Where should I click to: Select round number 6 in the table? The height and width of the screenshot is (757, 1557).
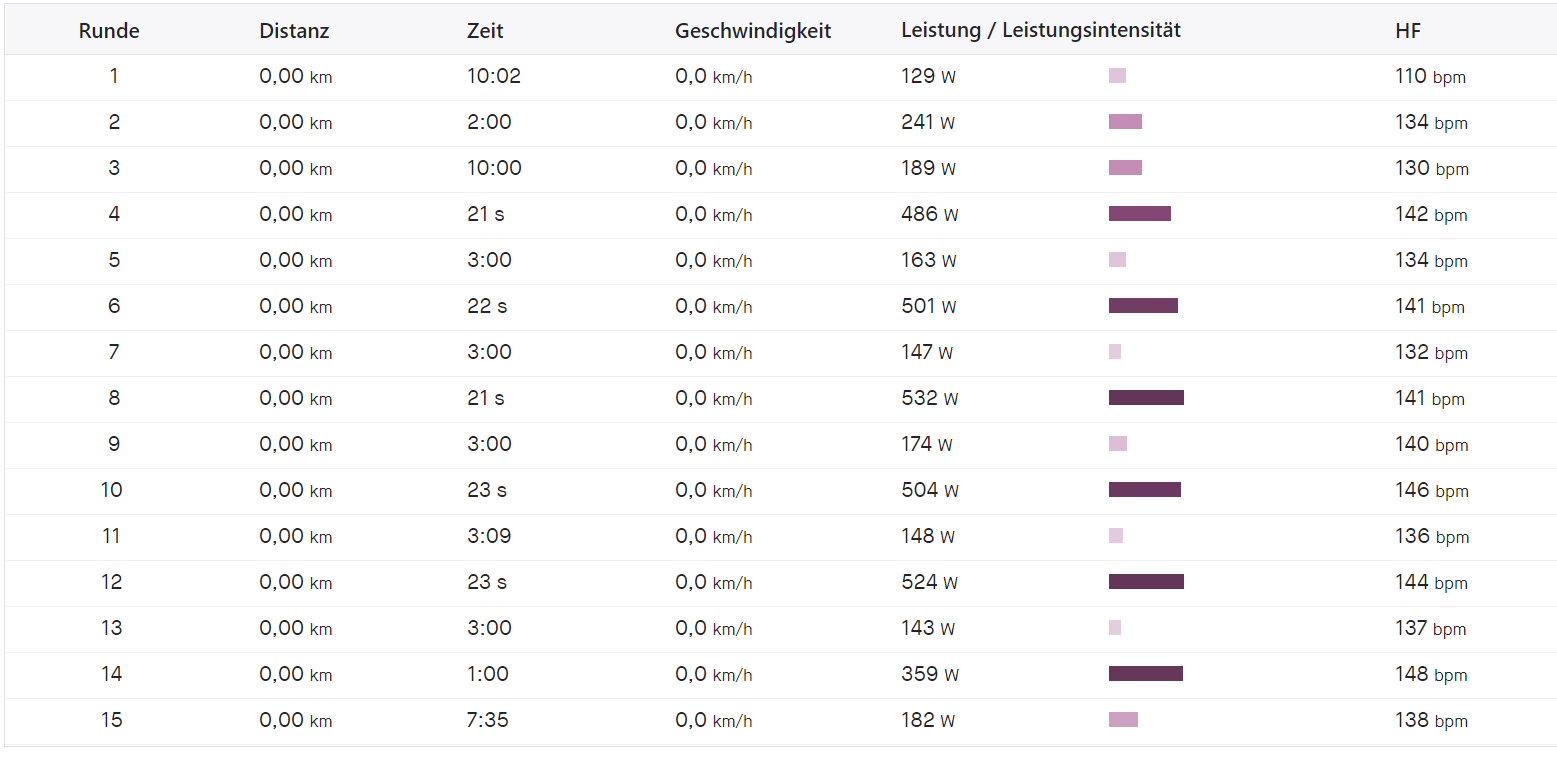[x=114, y=306]
